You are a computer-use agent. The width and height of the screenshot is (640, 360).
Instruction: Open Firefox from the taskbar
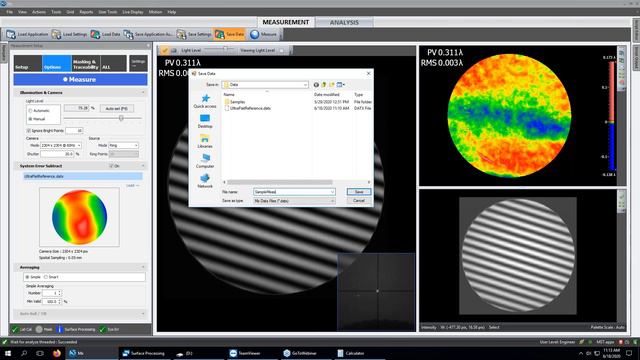click(x=57, y=353)
